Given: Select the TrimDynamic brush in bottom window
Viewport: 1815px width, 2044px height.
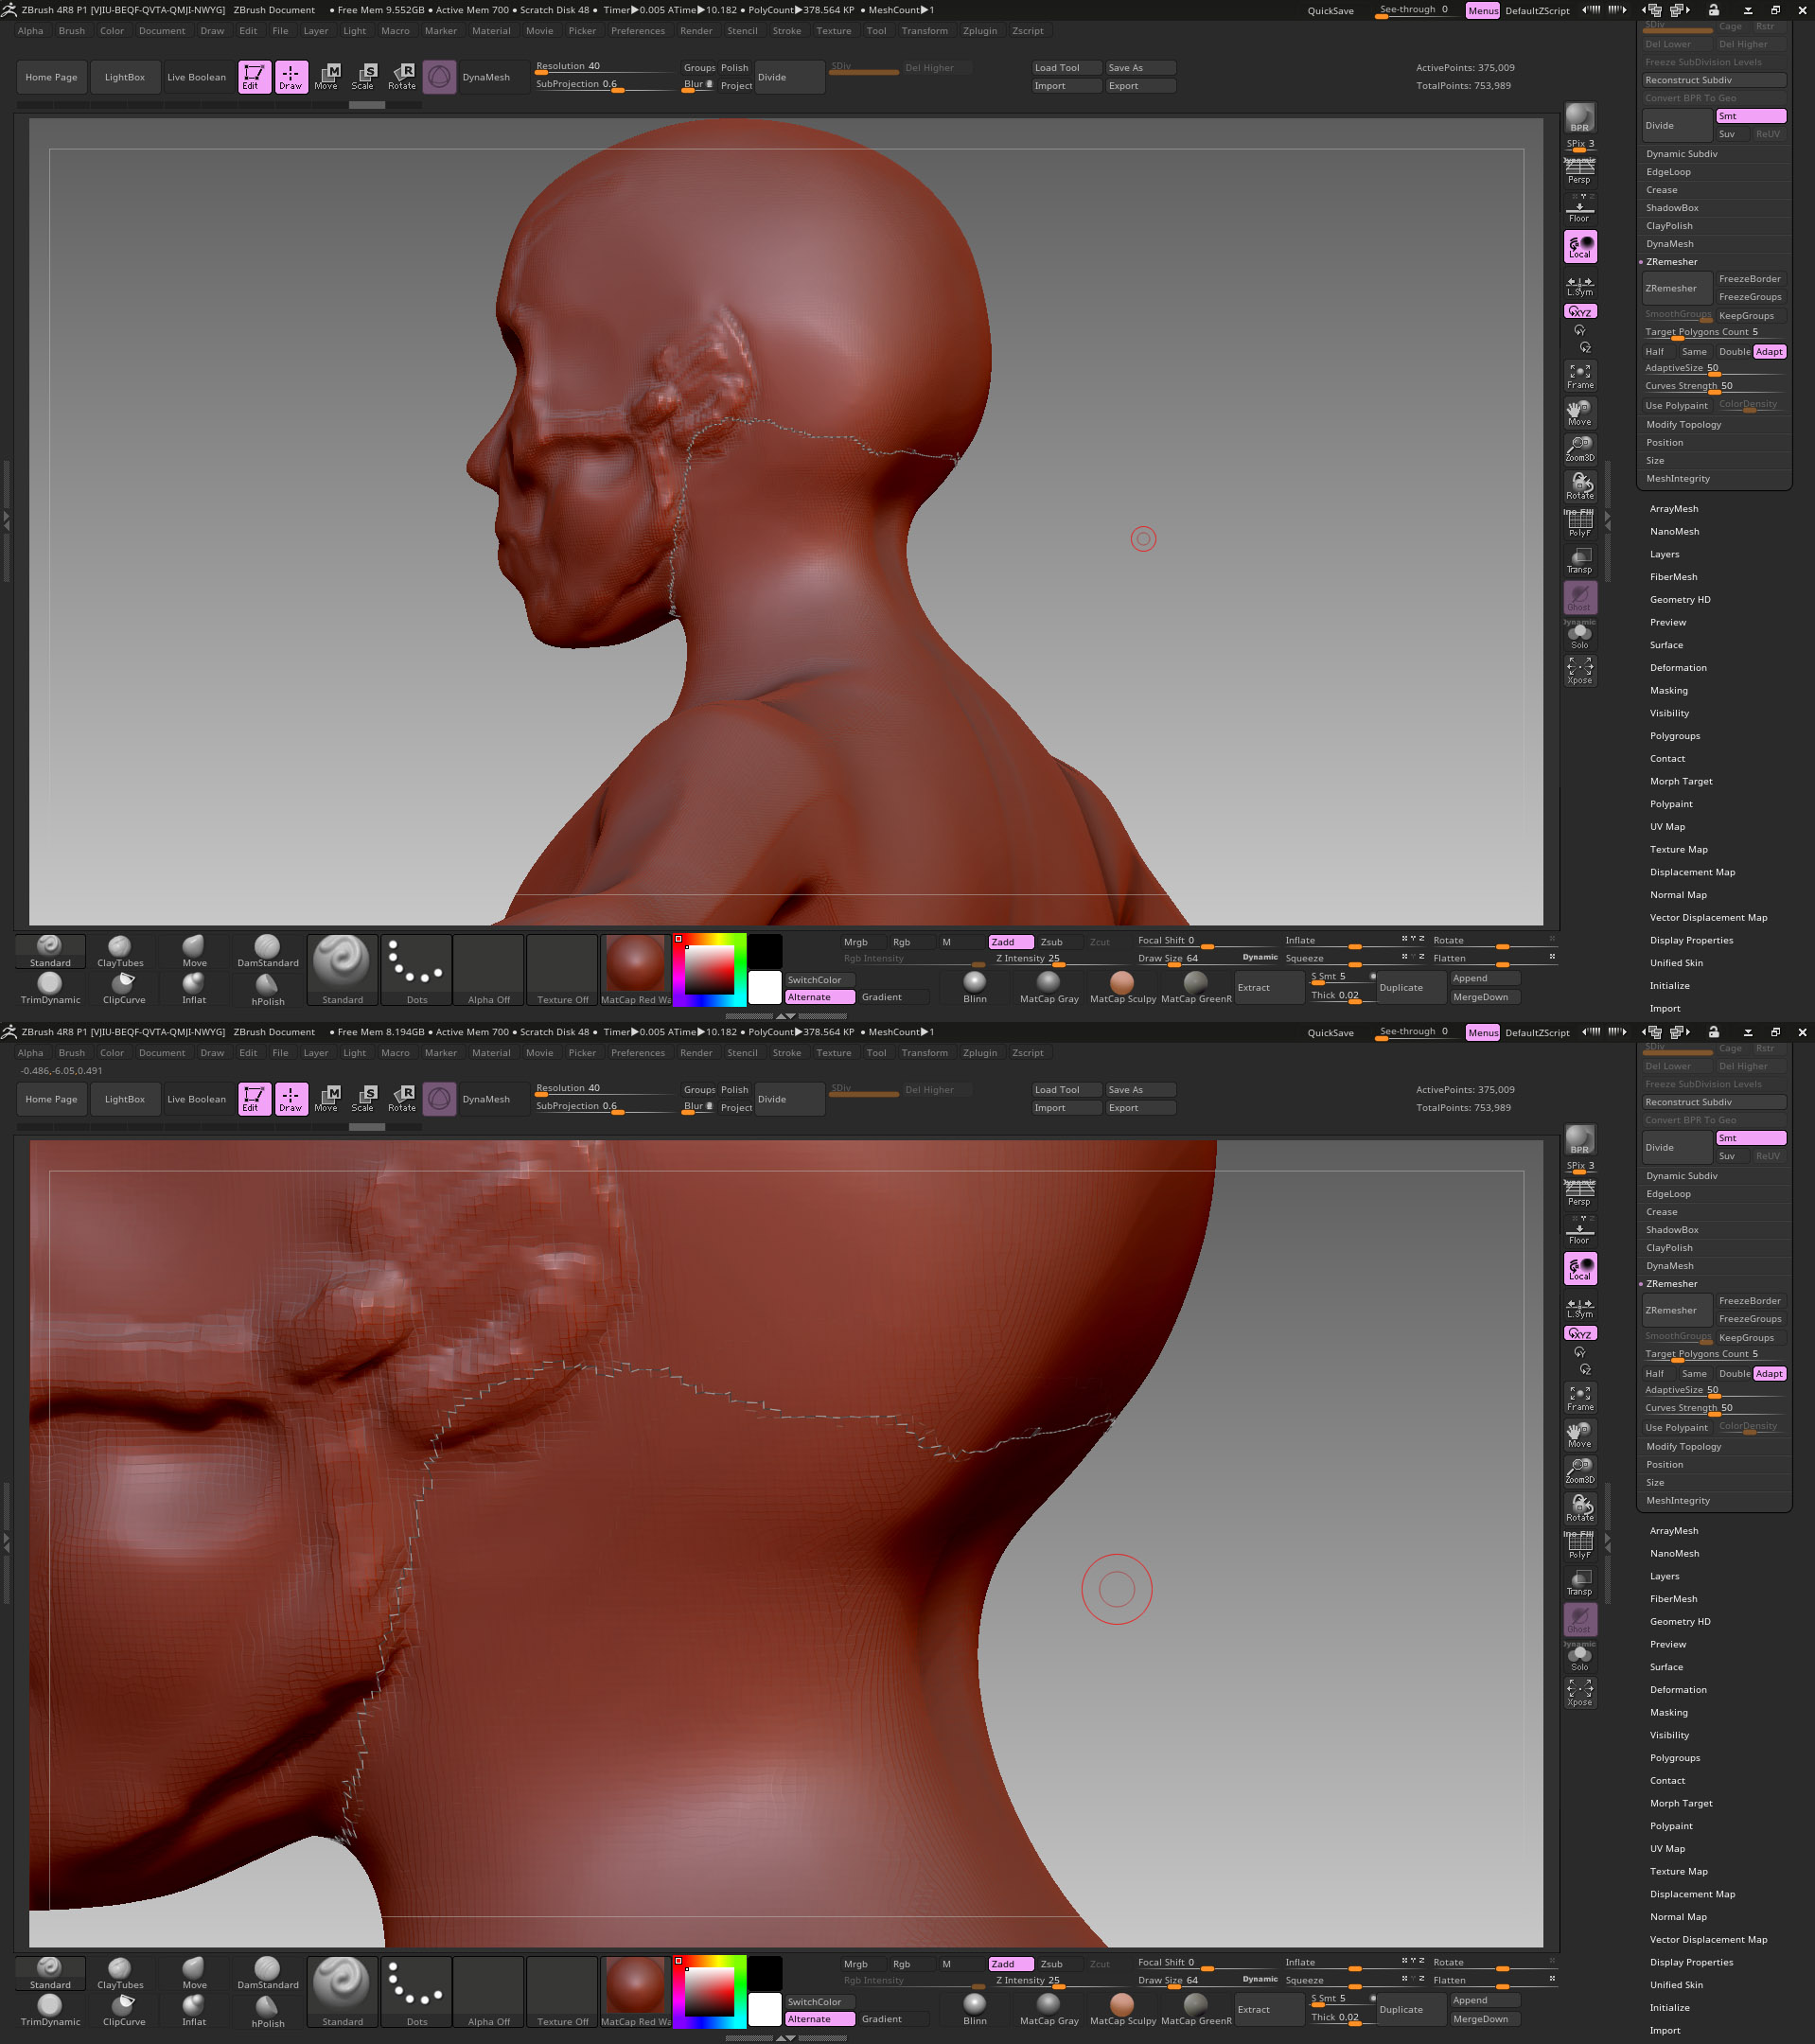Looking at the screenshot, I should (50, 2010).
